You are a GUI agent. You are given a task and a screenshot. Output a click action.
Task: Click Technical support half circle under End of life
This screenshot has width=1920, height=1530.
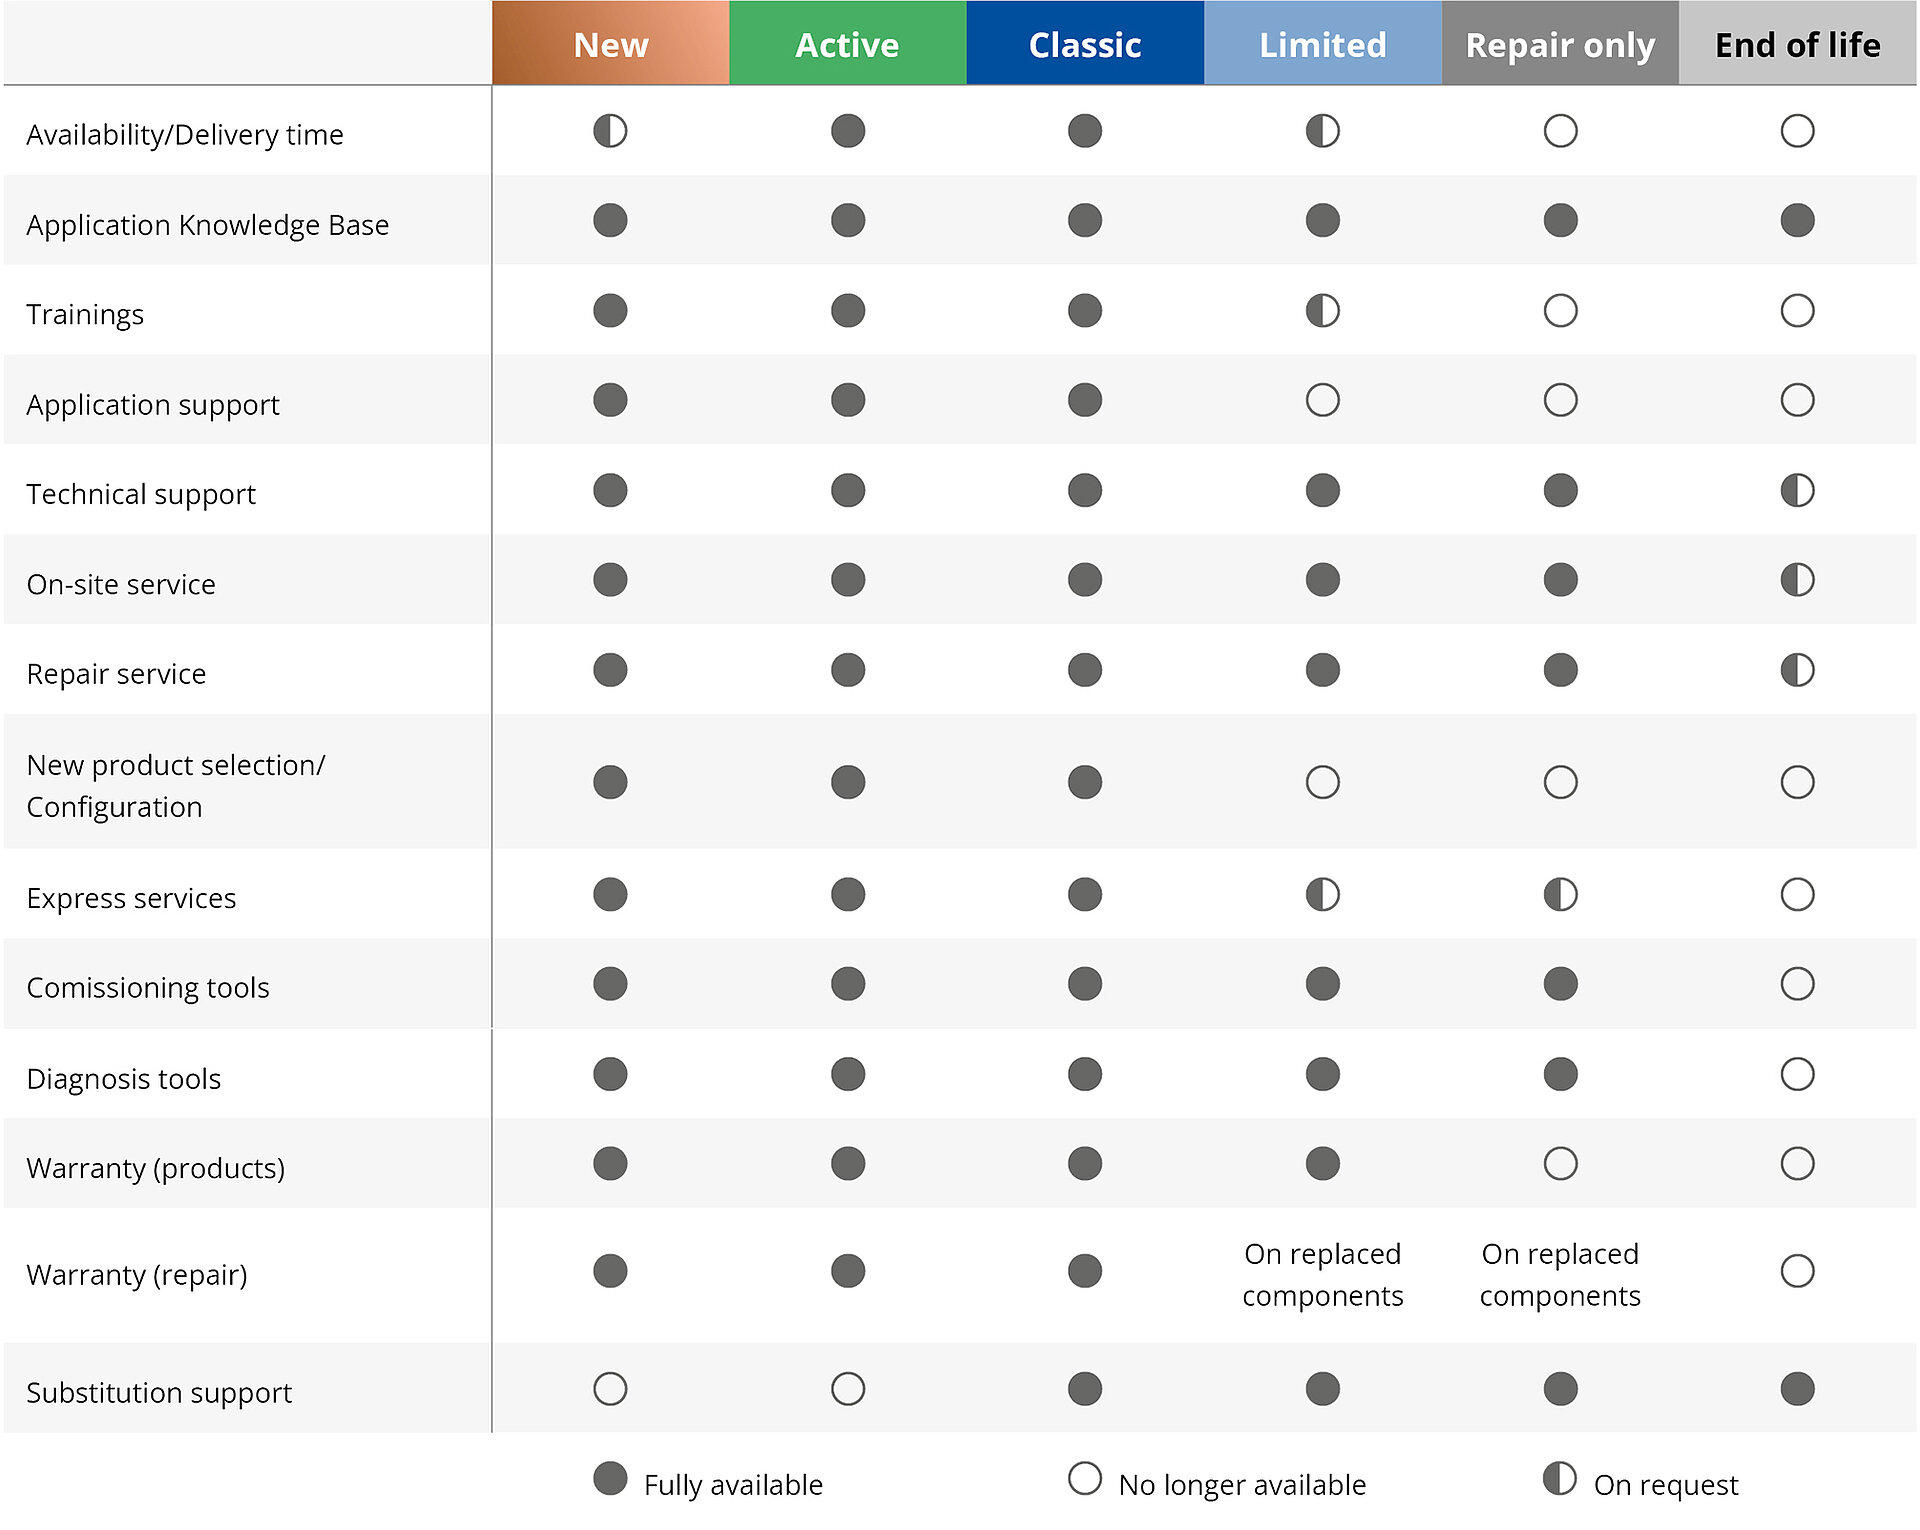[1797, 490]
